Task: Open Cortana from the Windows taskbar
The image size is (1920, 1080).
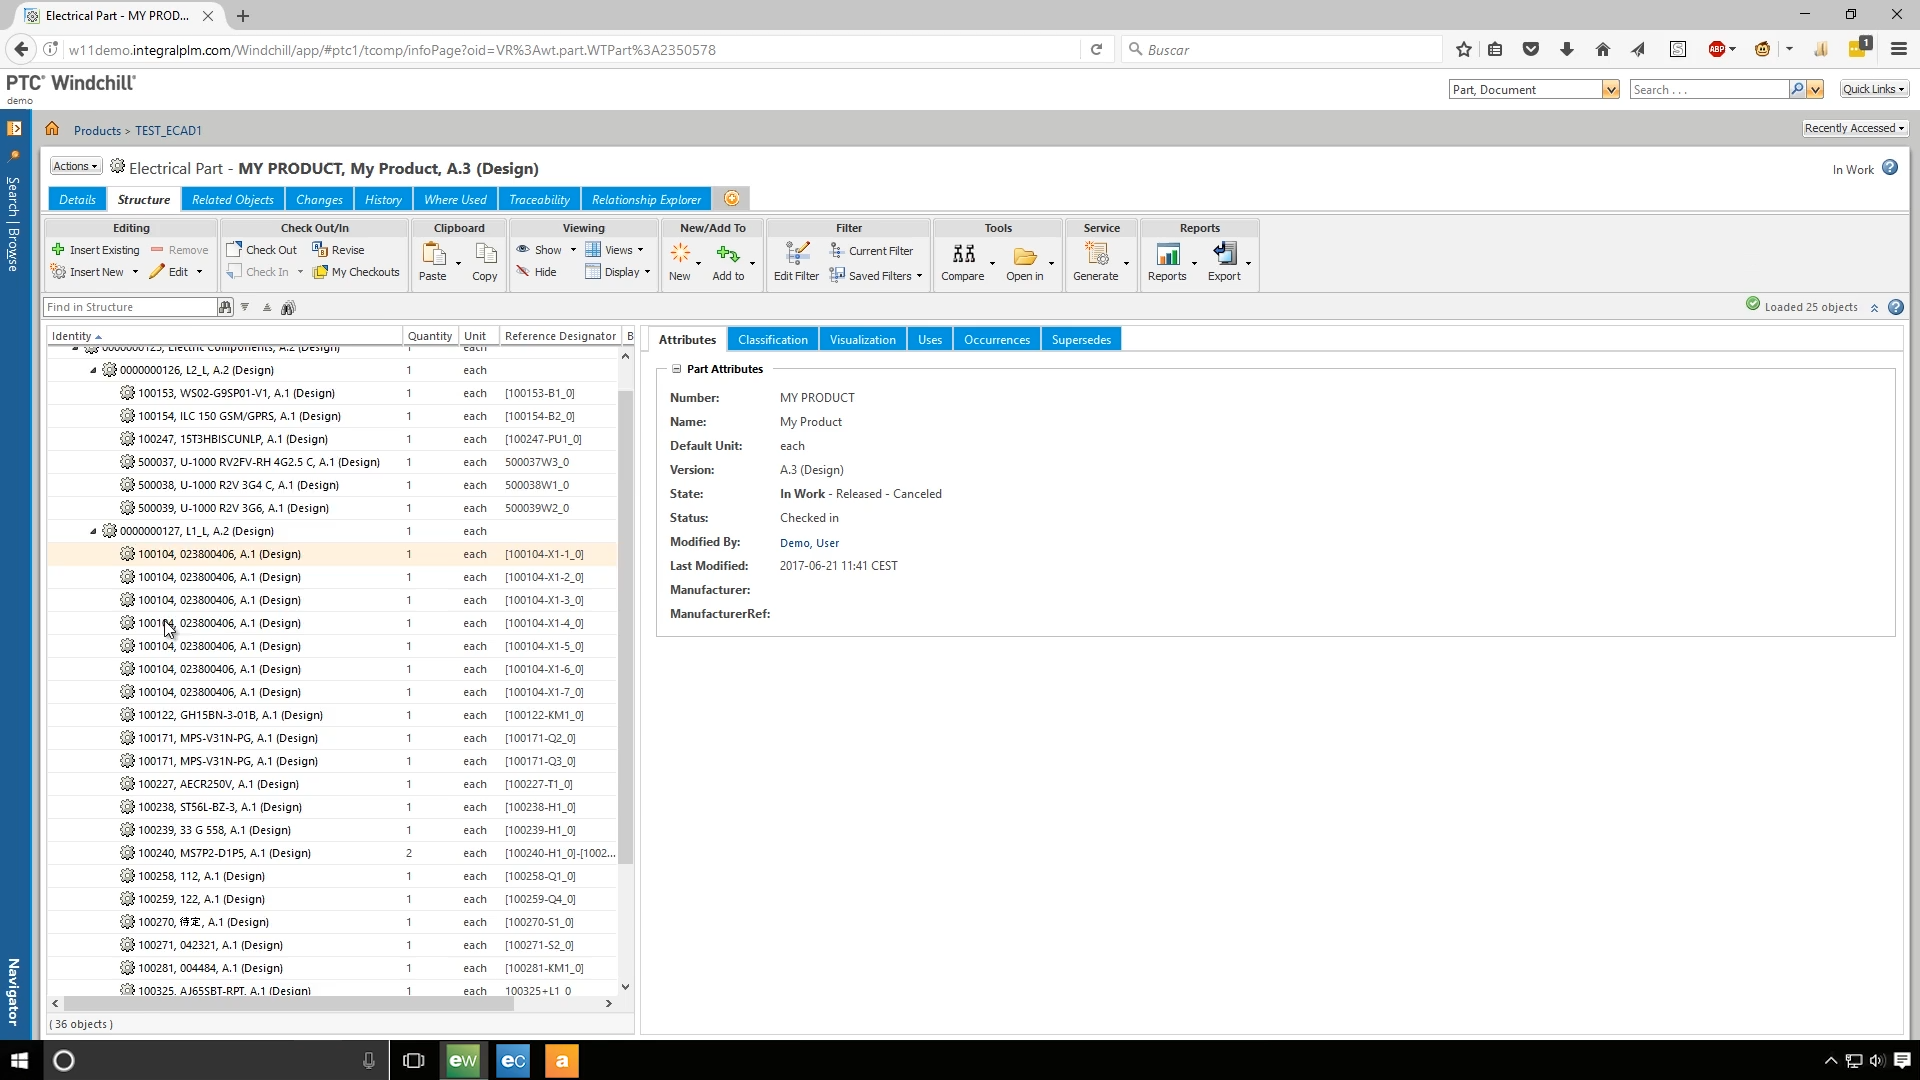Action: 63,1060
